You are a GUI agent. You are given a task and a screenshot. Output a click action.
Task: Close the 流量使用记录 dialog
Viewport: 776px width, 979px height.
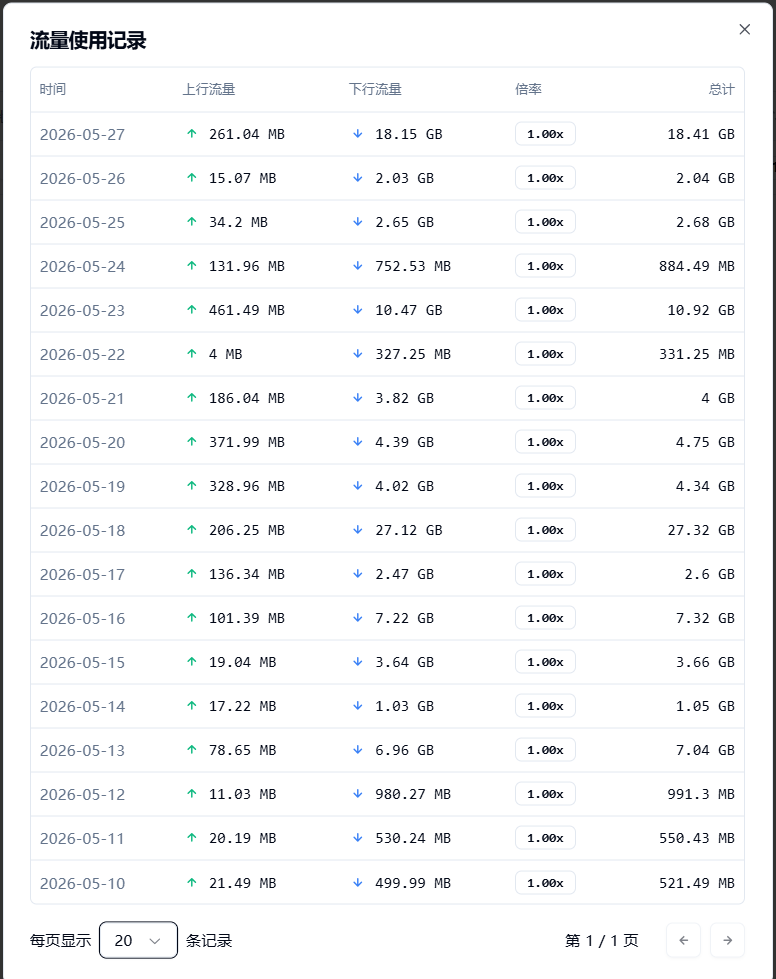(744, 29)
